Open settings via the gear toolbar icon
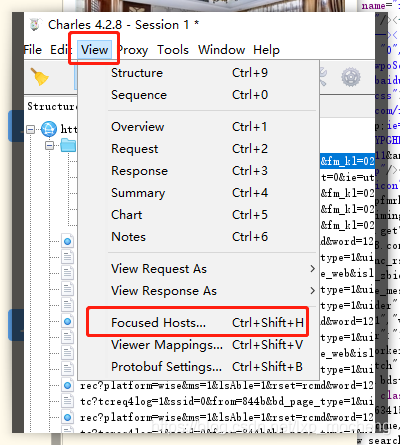The width and height of the screenshot is (400, 445). click(351, 77)
